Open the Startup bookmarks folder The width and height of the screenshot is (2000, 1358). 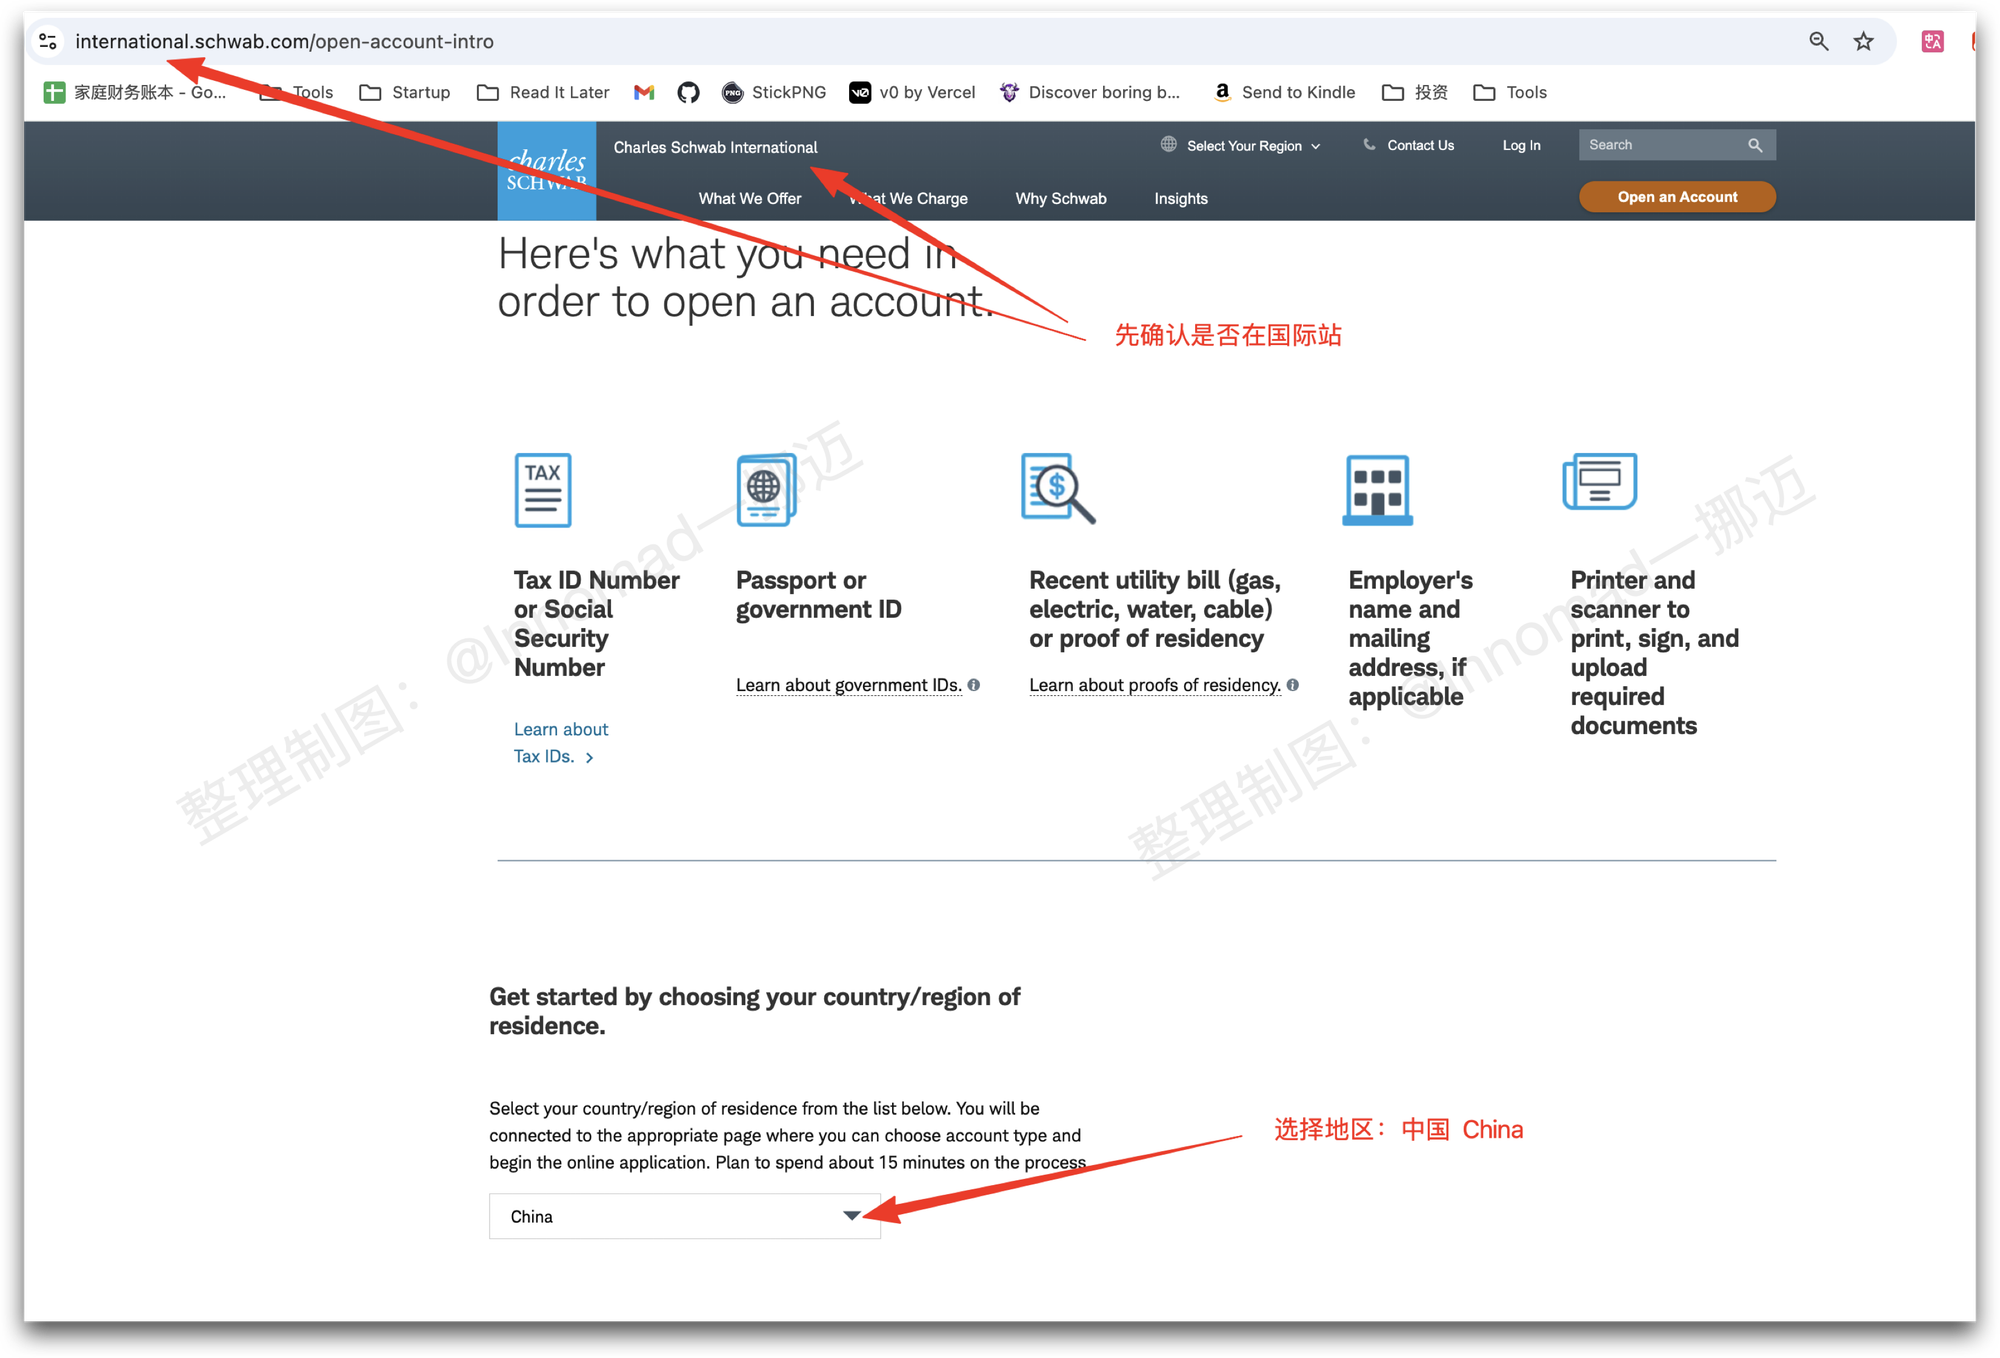(405, 92)
